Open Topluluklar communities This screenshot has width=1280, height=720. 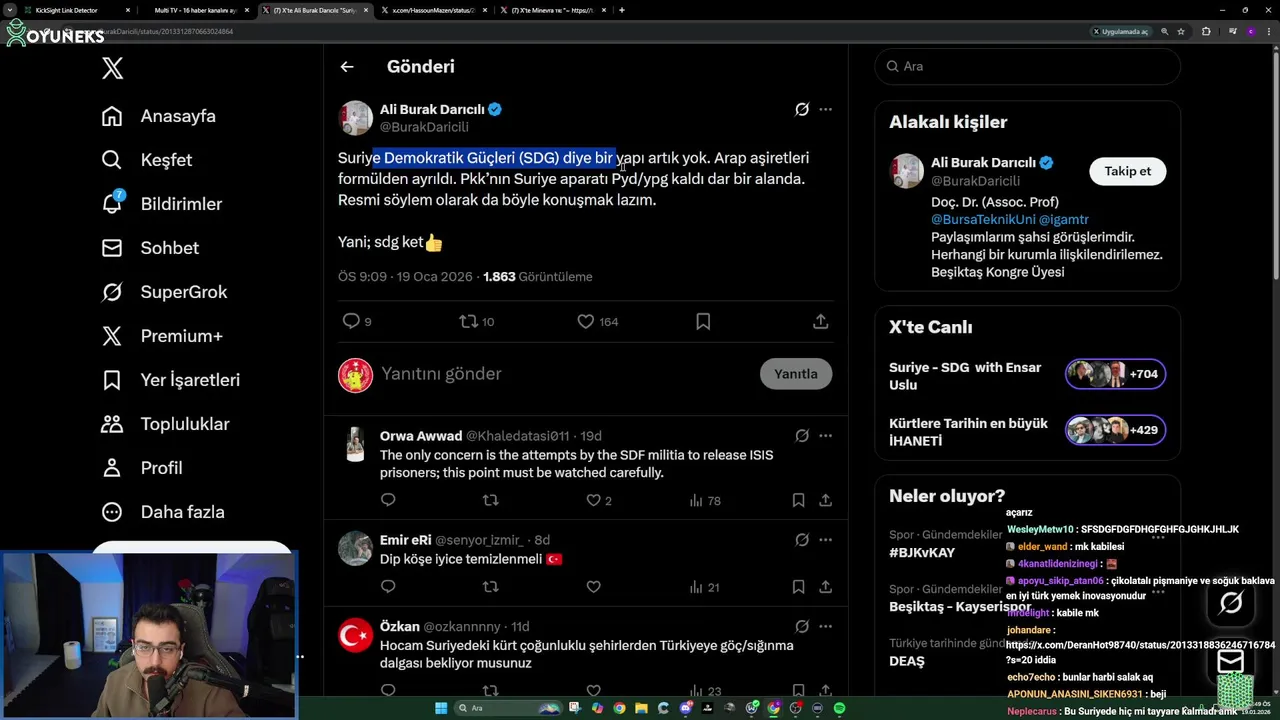(x=166, y=424)
